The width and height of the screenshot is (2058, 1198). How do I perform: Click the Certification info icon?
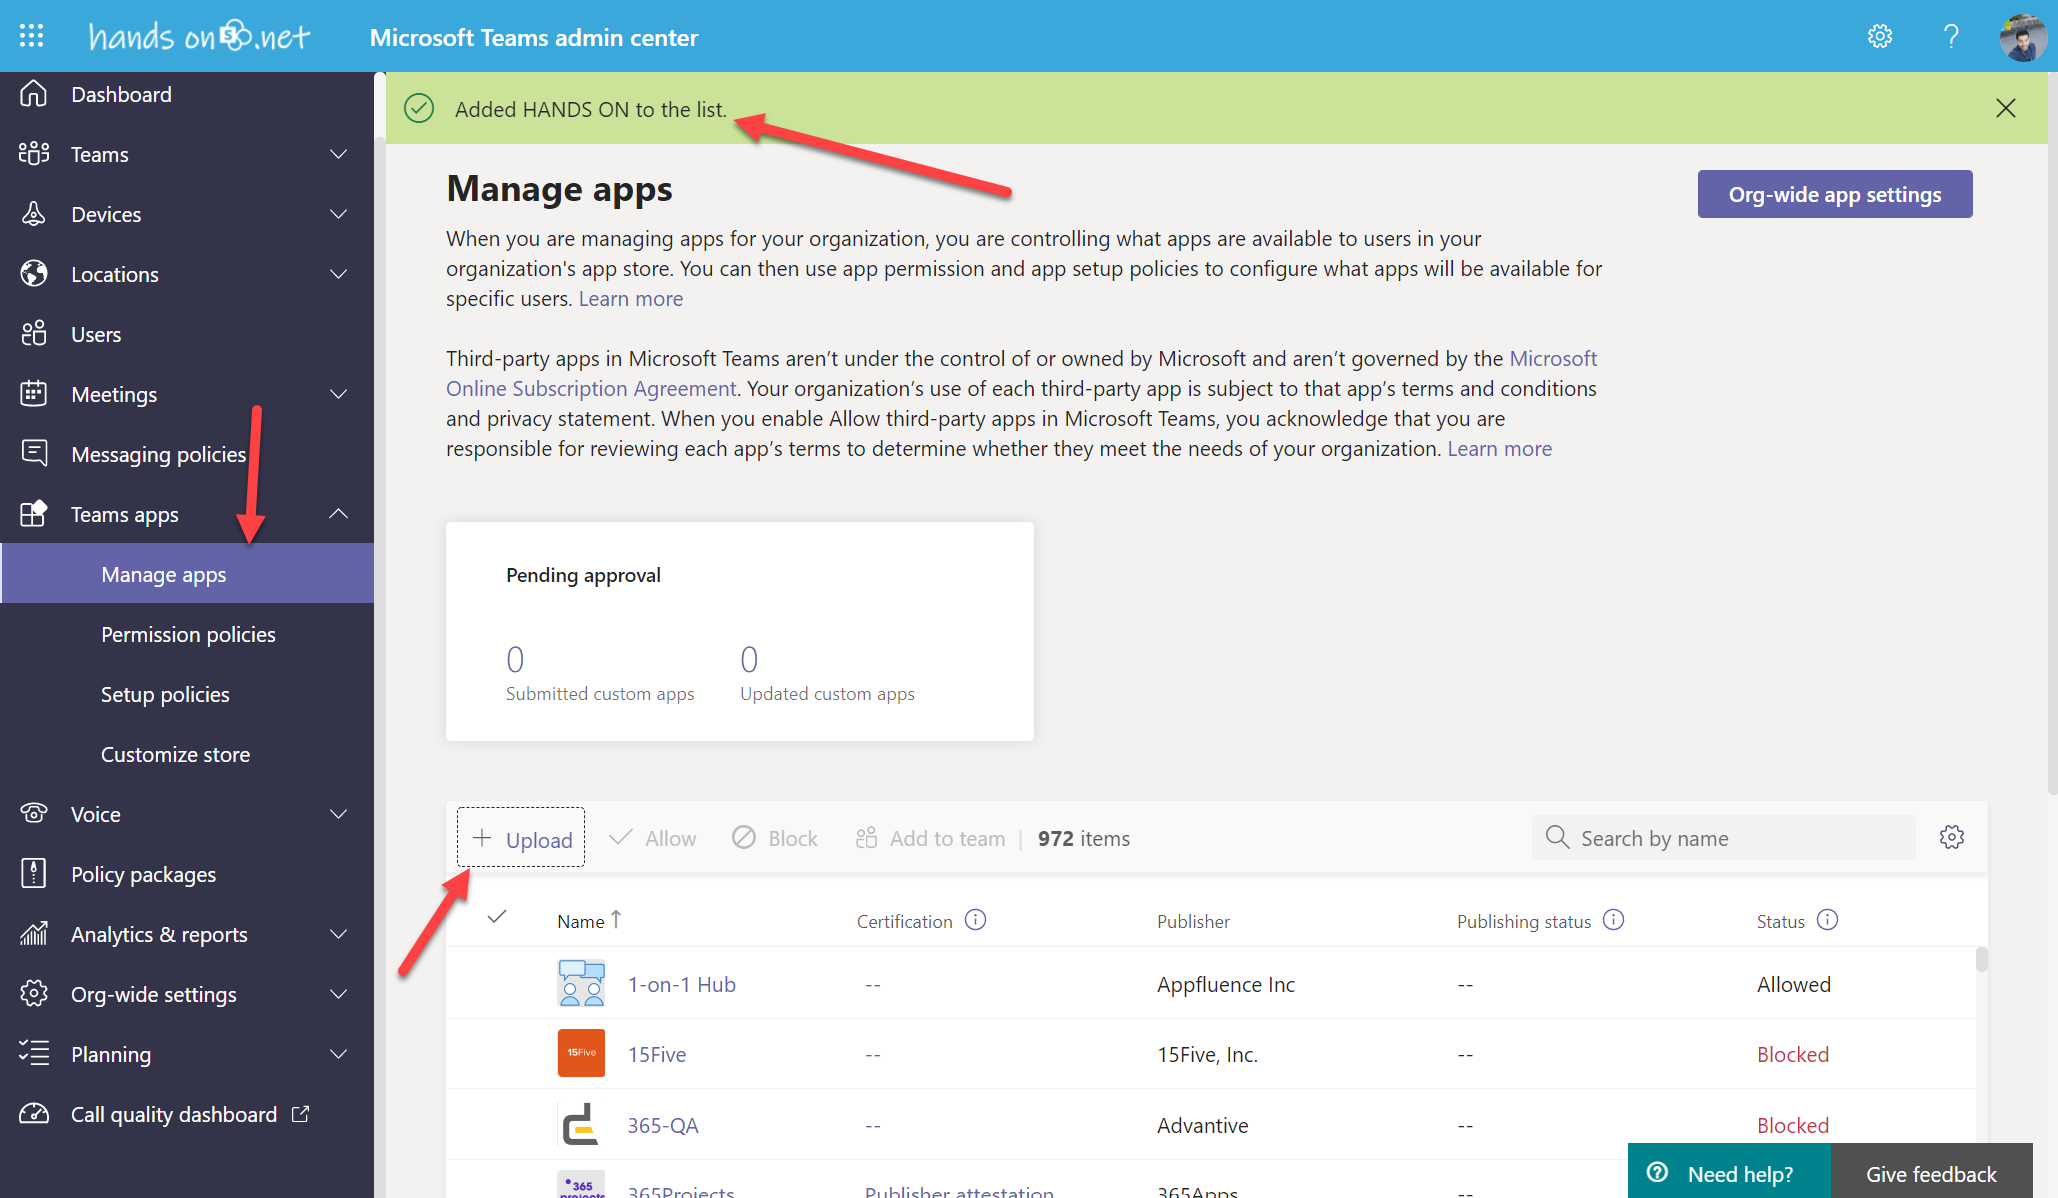click(975, 920)
